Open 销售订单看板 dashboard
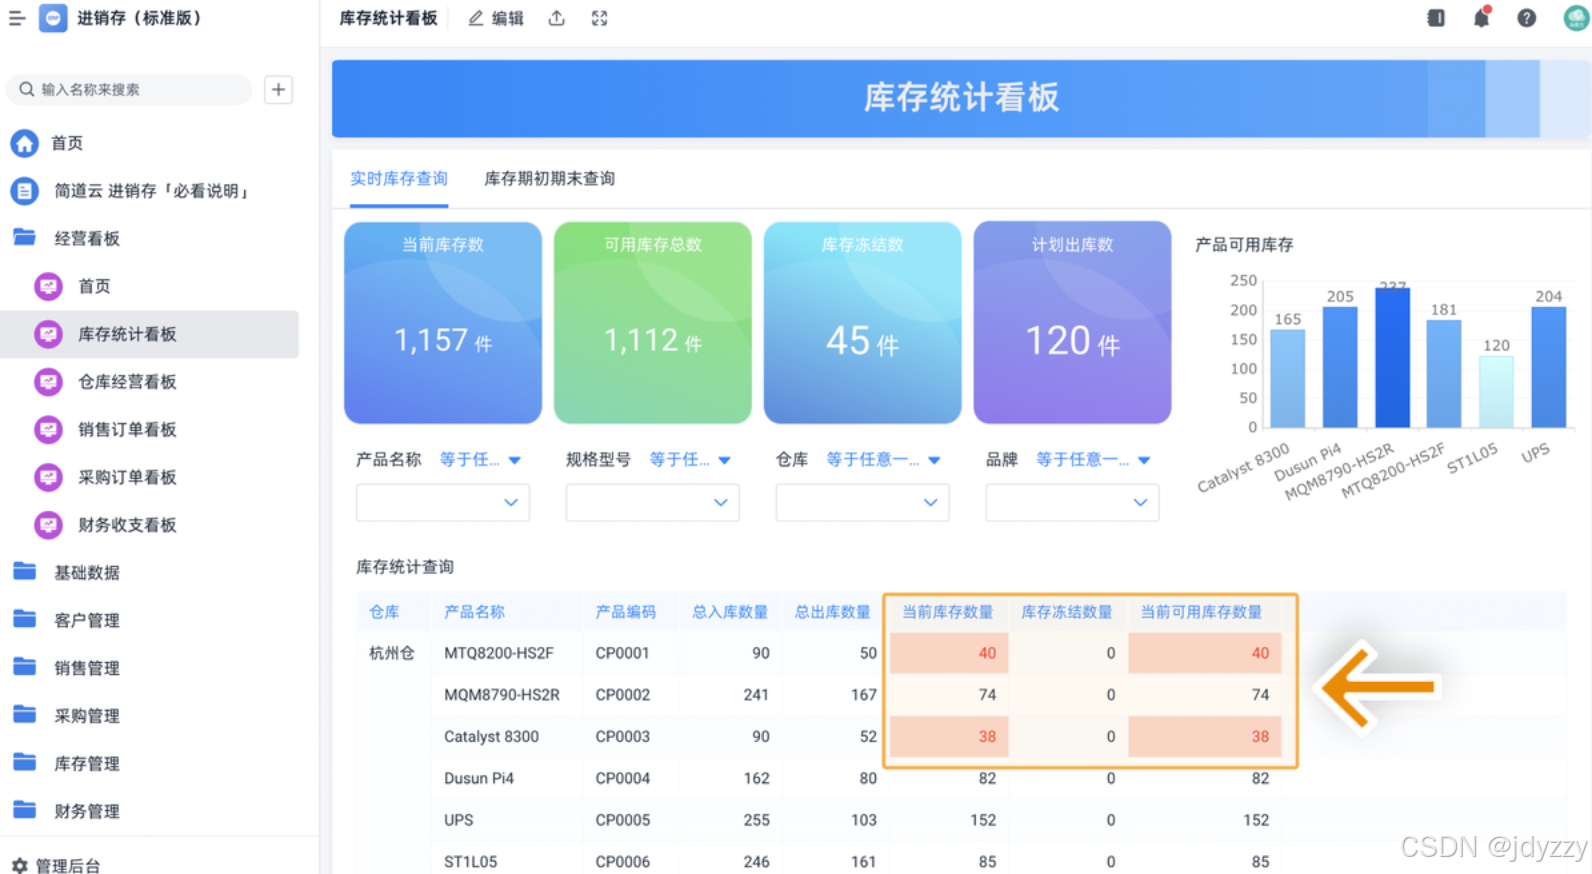The width and height of the screenshot is (1592, 874). coord(106,430)
